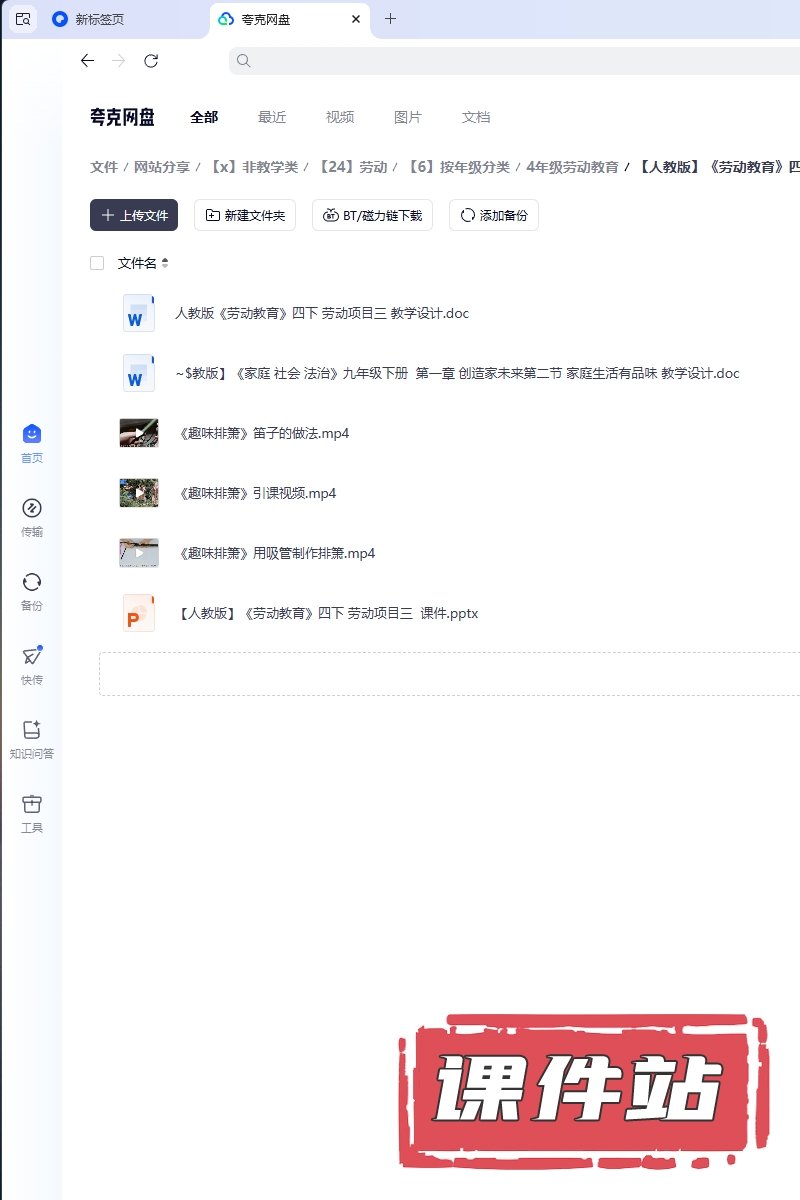
Task: Click the BT/磁力链下载 button
Action: [x=372, y=215]
